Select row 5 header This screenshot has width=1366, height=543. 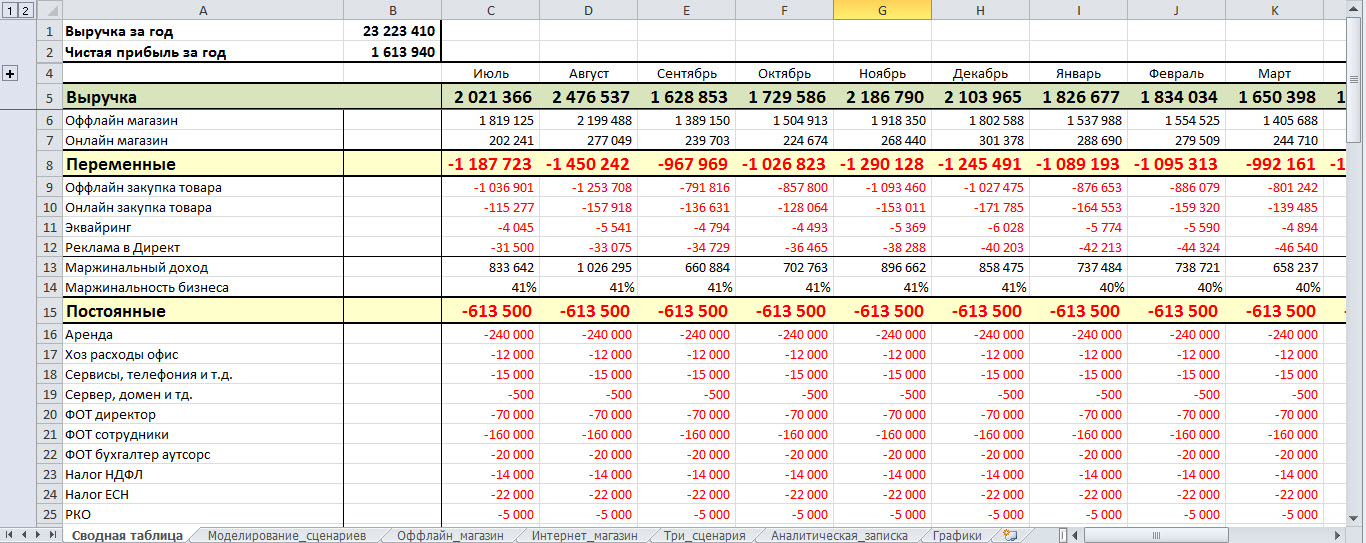48,97
